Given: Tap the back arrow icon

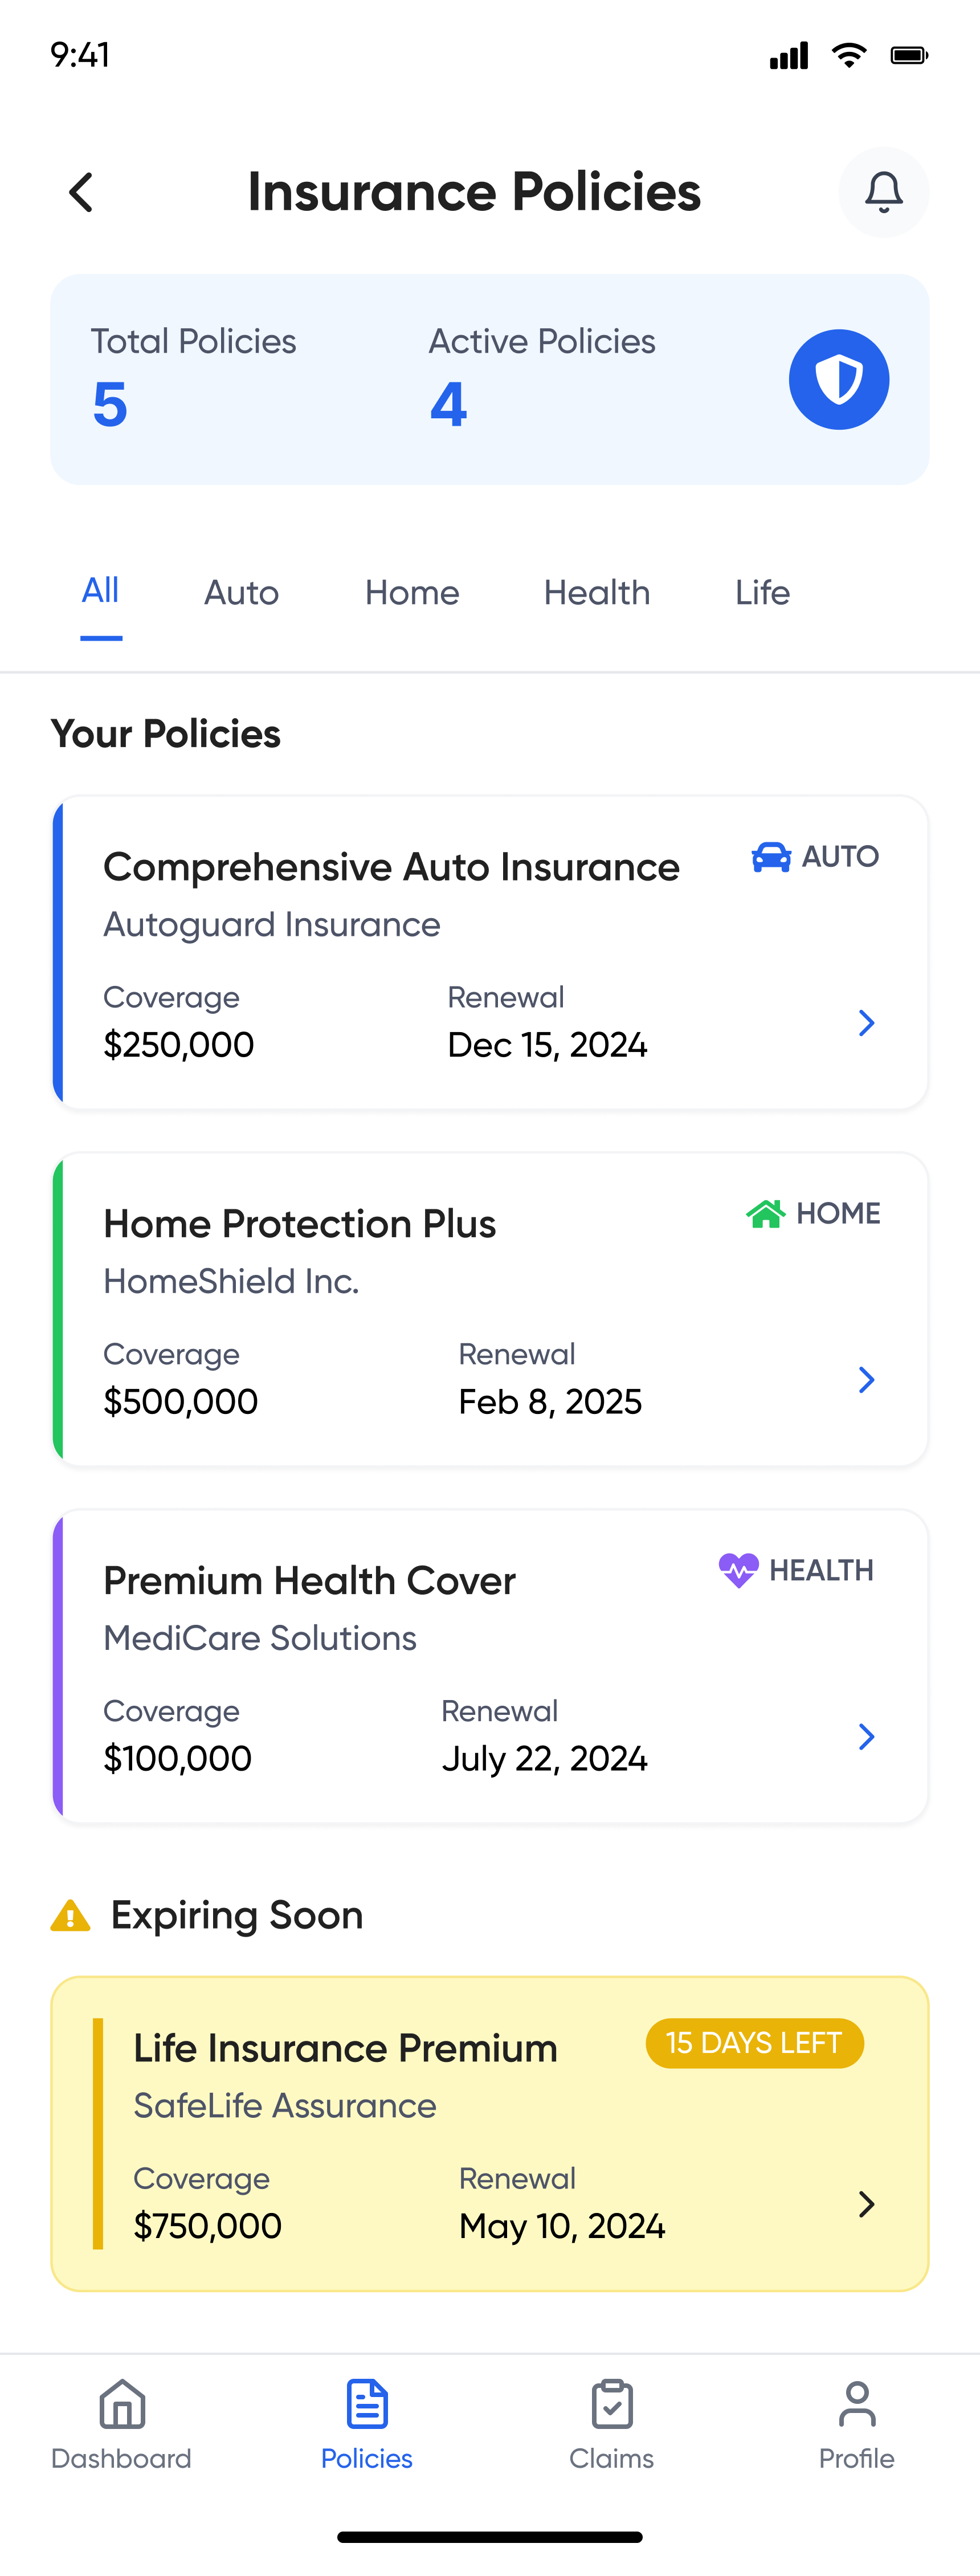Looking at the screenshot, I should click(x=81, y=192).
